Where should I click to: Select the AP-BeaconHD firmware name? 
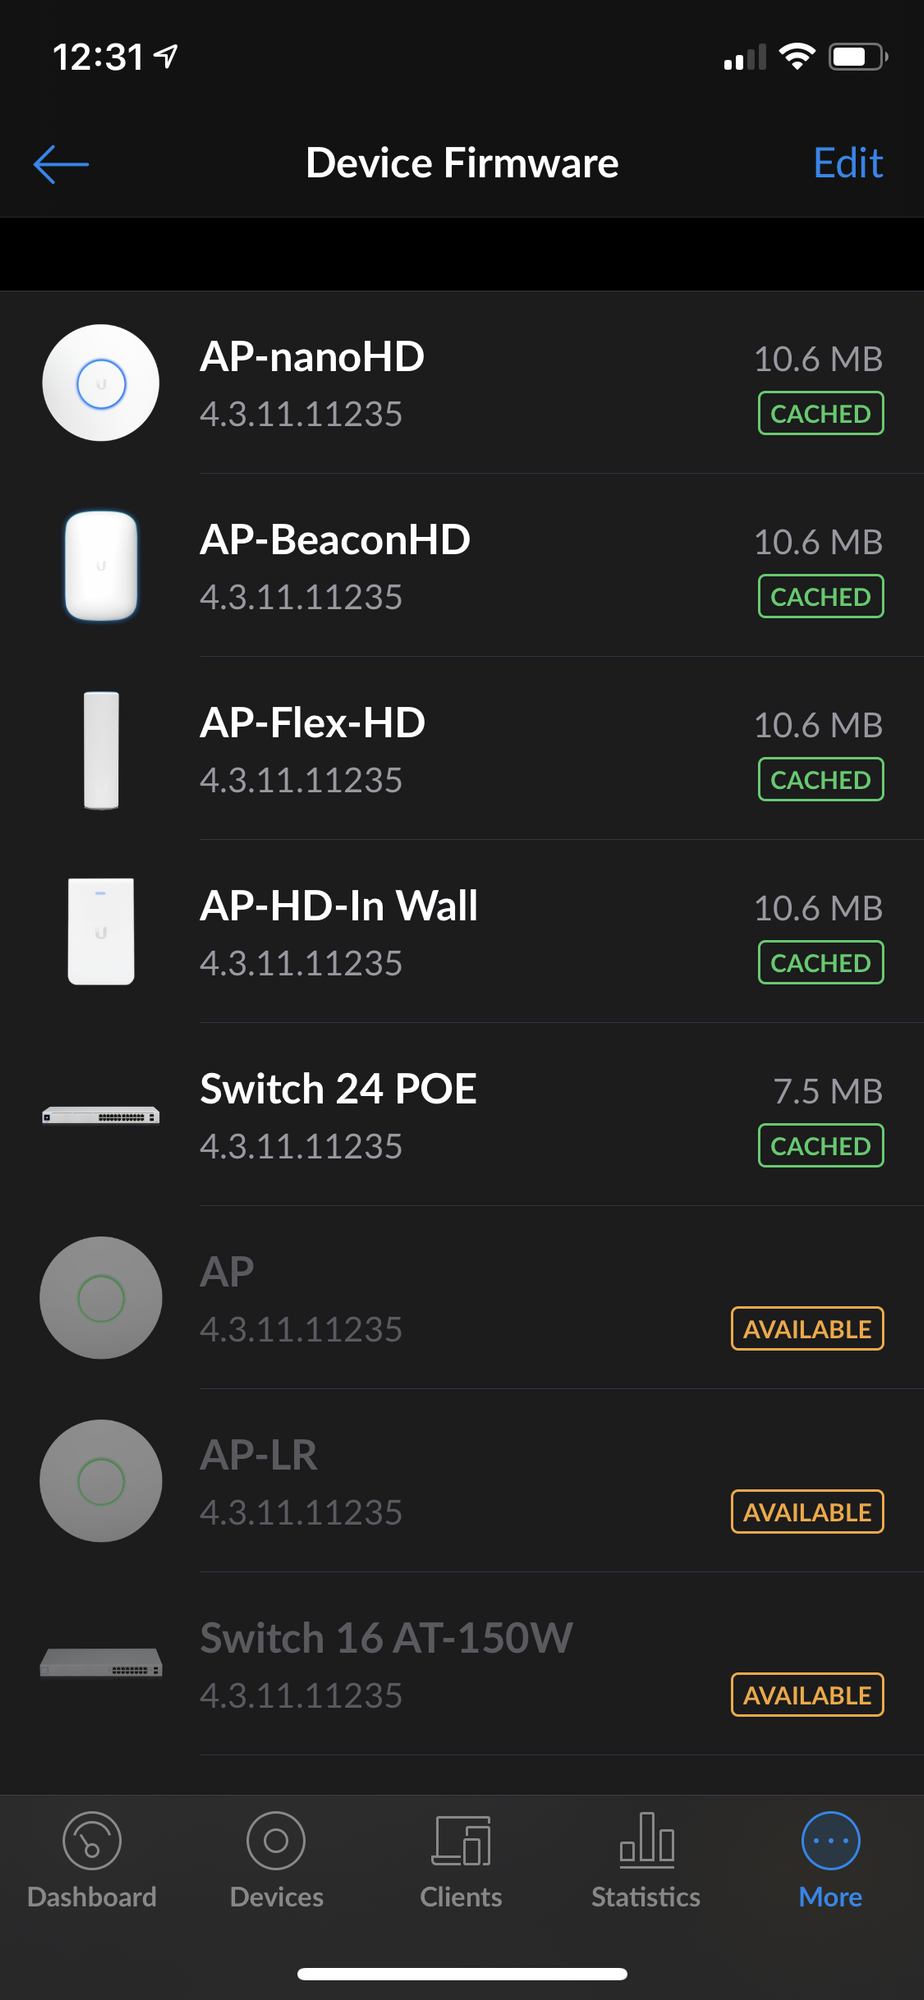click(335, 540)
